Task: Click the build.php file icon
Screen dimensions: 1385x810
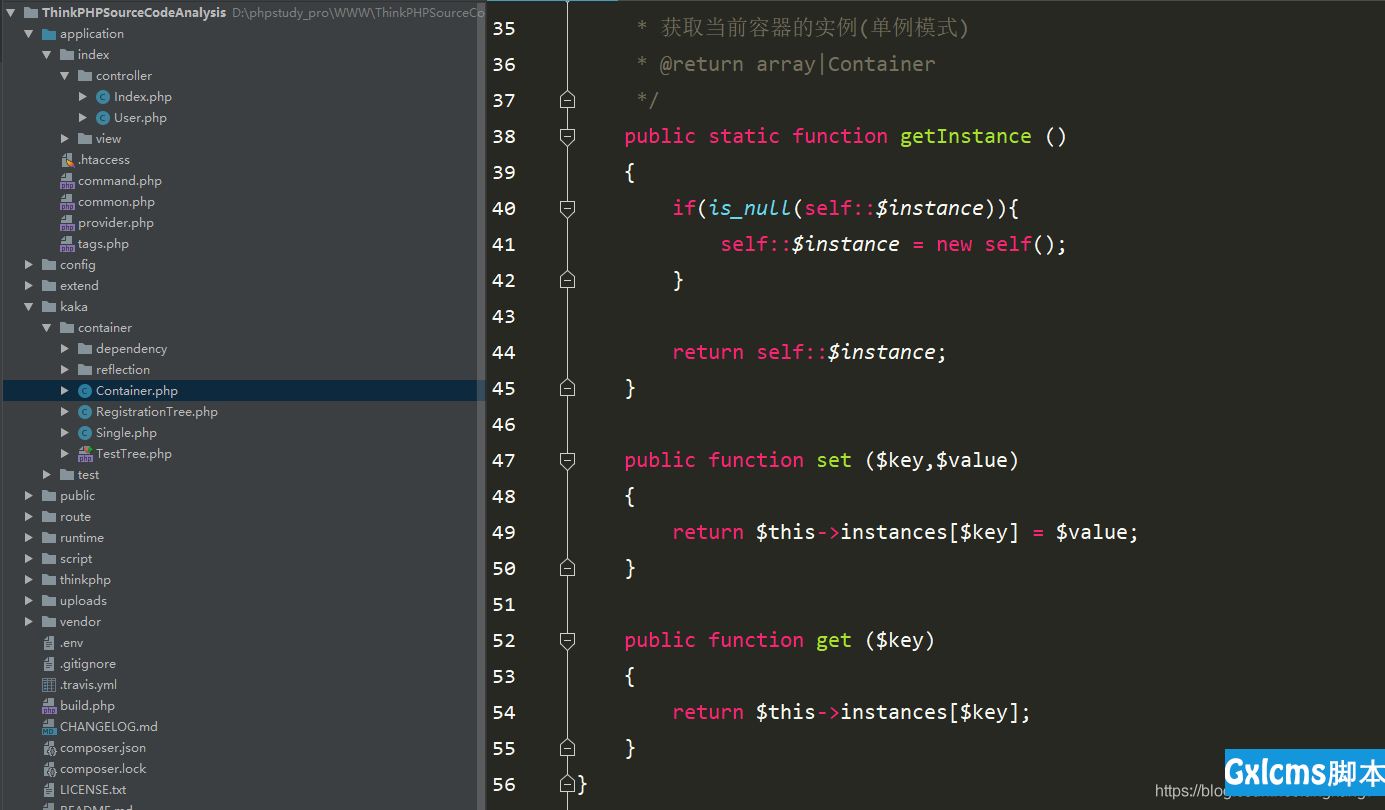Action: [x=49, y=706]
